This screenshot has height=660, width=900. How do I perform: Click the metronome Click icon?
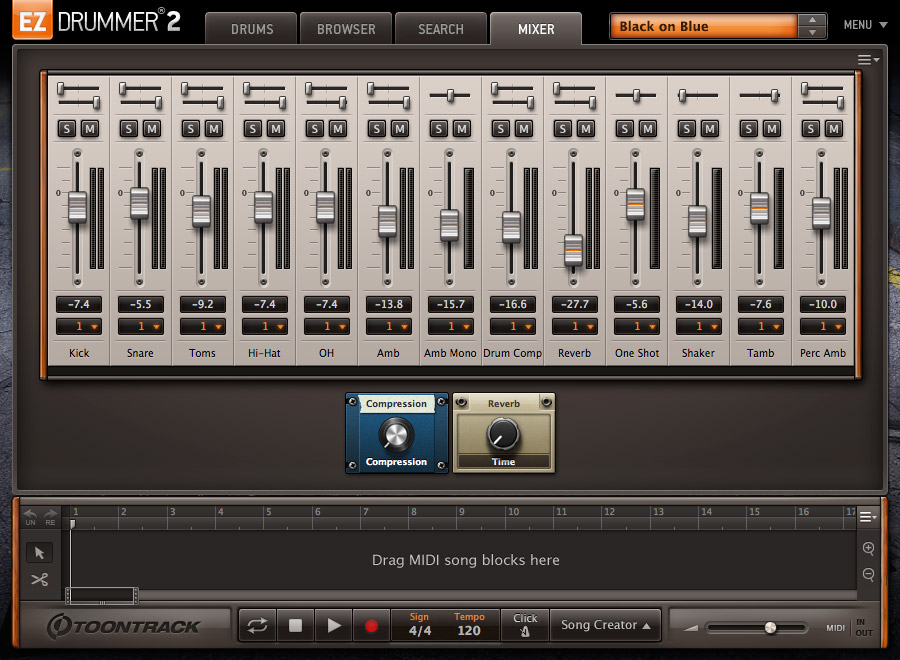524,630
